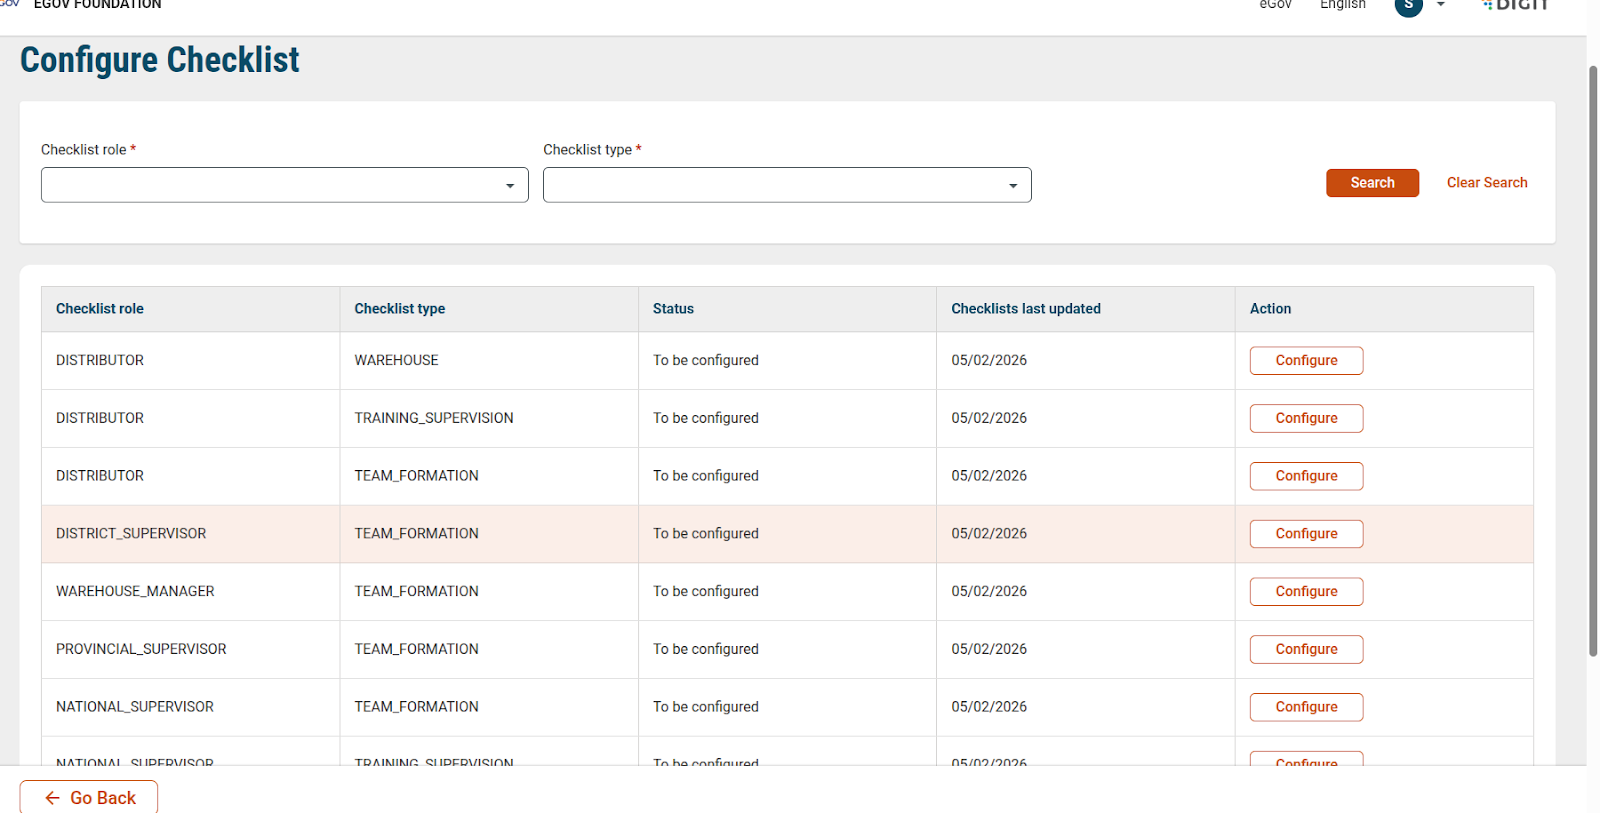Click the vertical page scrollbar
1600x813 pixels.
click(x=1593, y=360)
